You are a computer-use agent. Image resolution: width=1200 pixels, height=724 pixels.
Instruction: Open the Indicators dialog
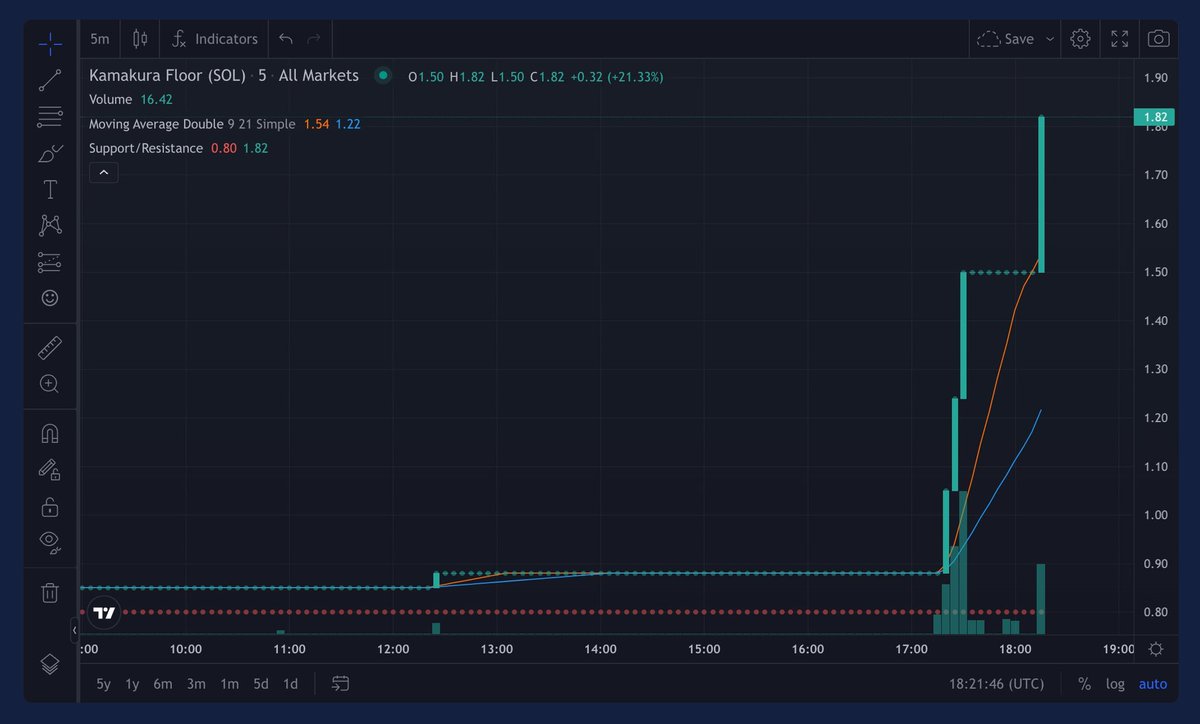point(214,39)
